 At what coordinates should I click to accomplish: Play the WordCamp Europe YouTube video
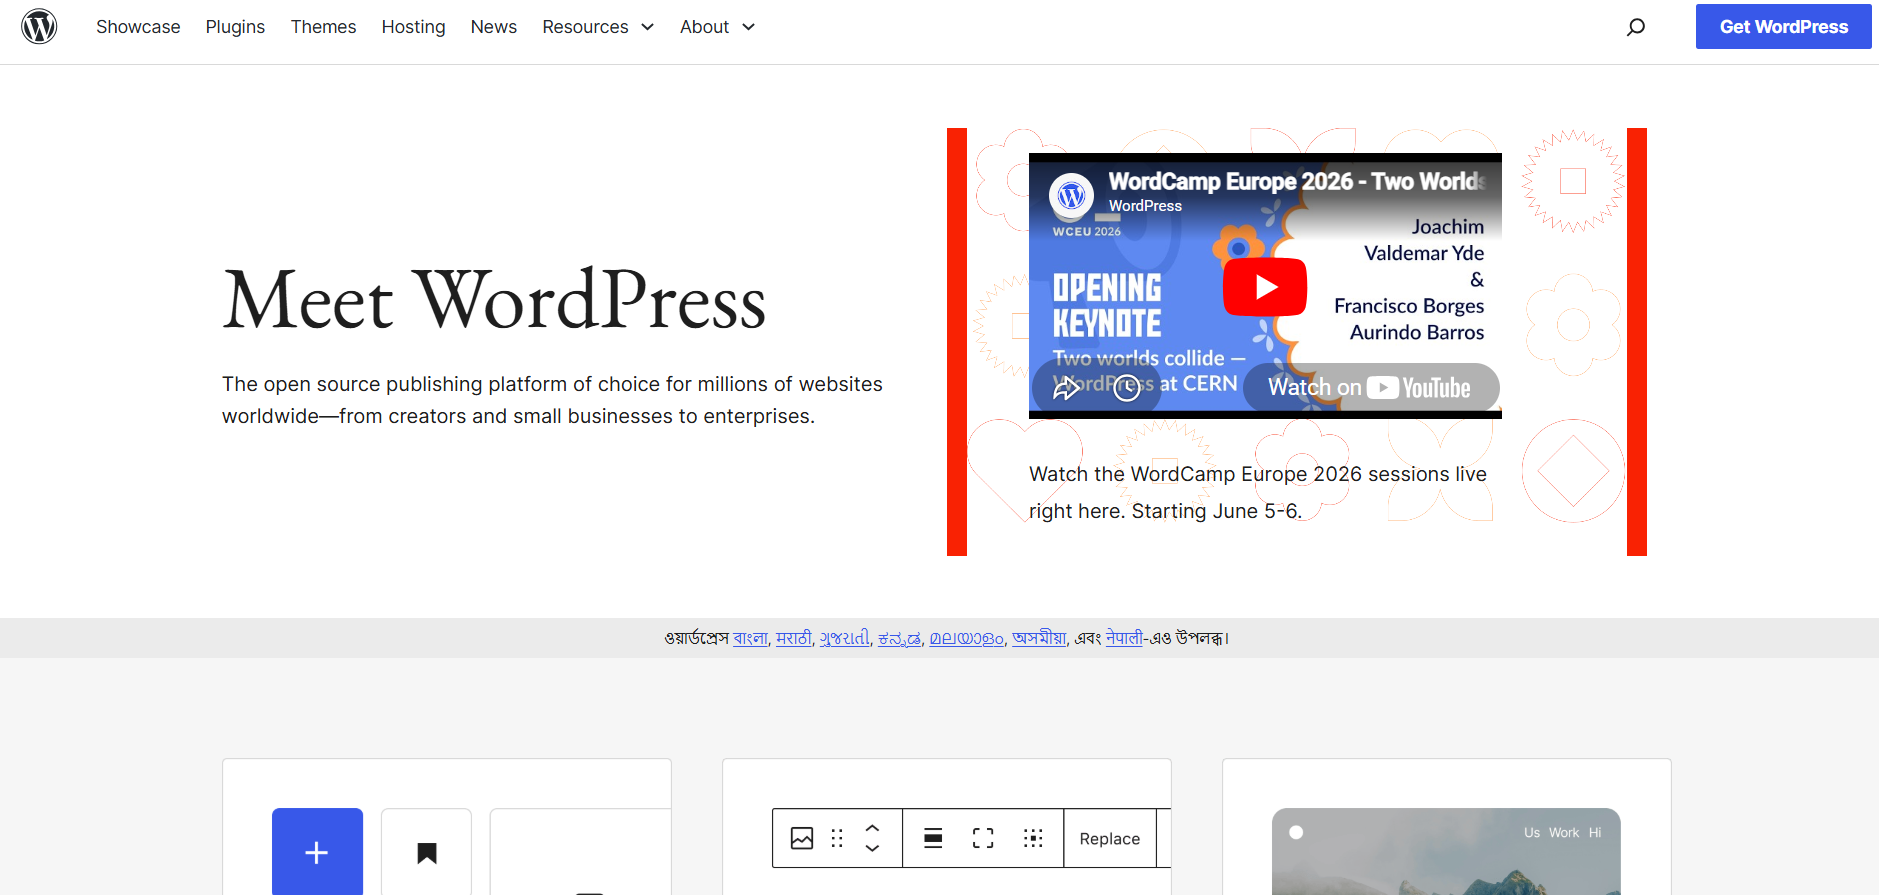point(1265,287)
